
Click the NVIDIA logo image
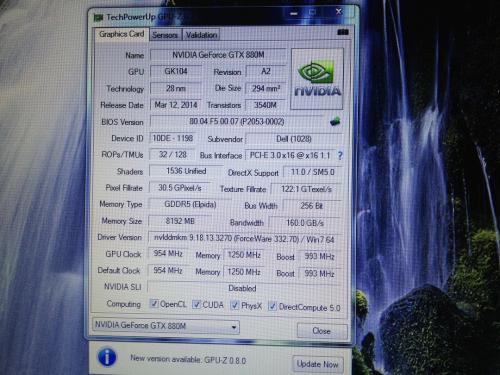point(317,79)
